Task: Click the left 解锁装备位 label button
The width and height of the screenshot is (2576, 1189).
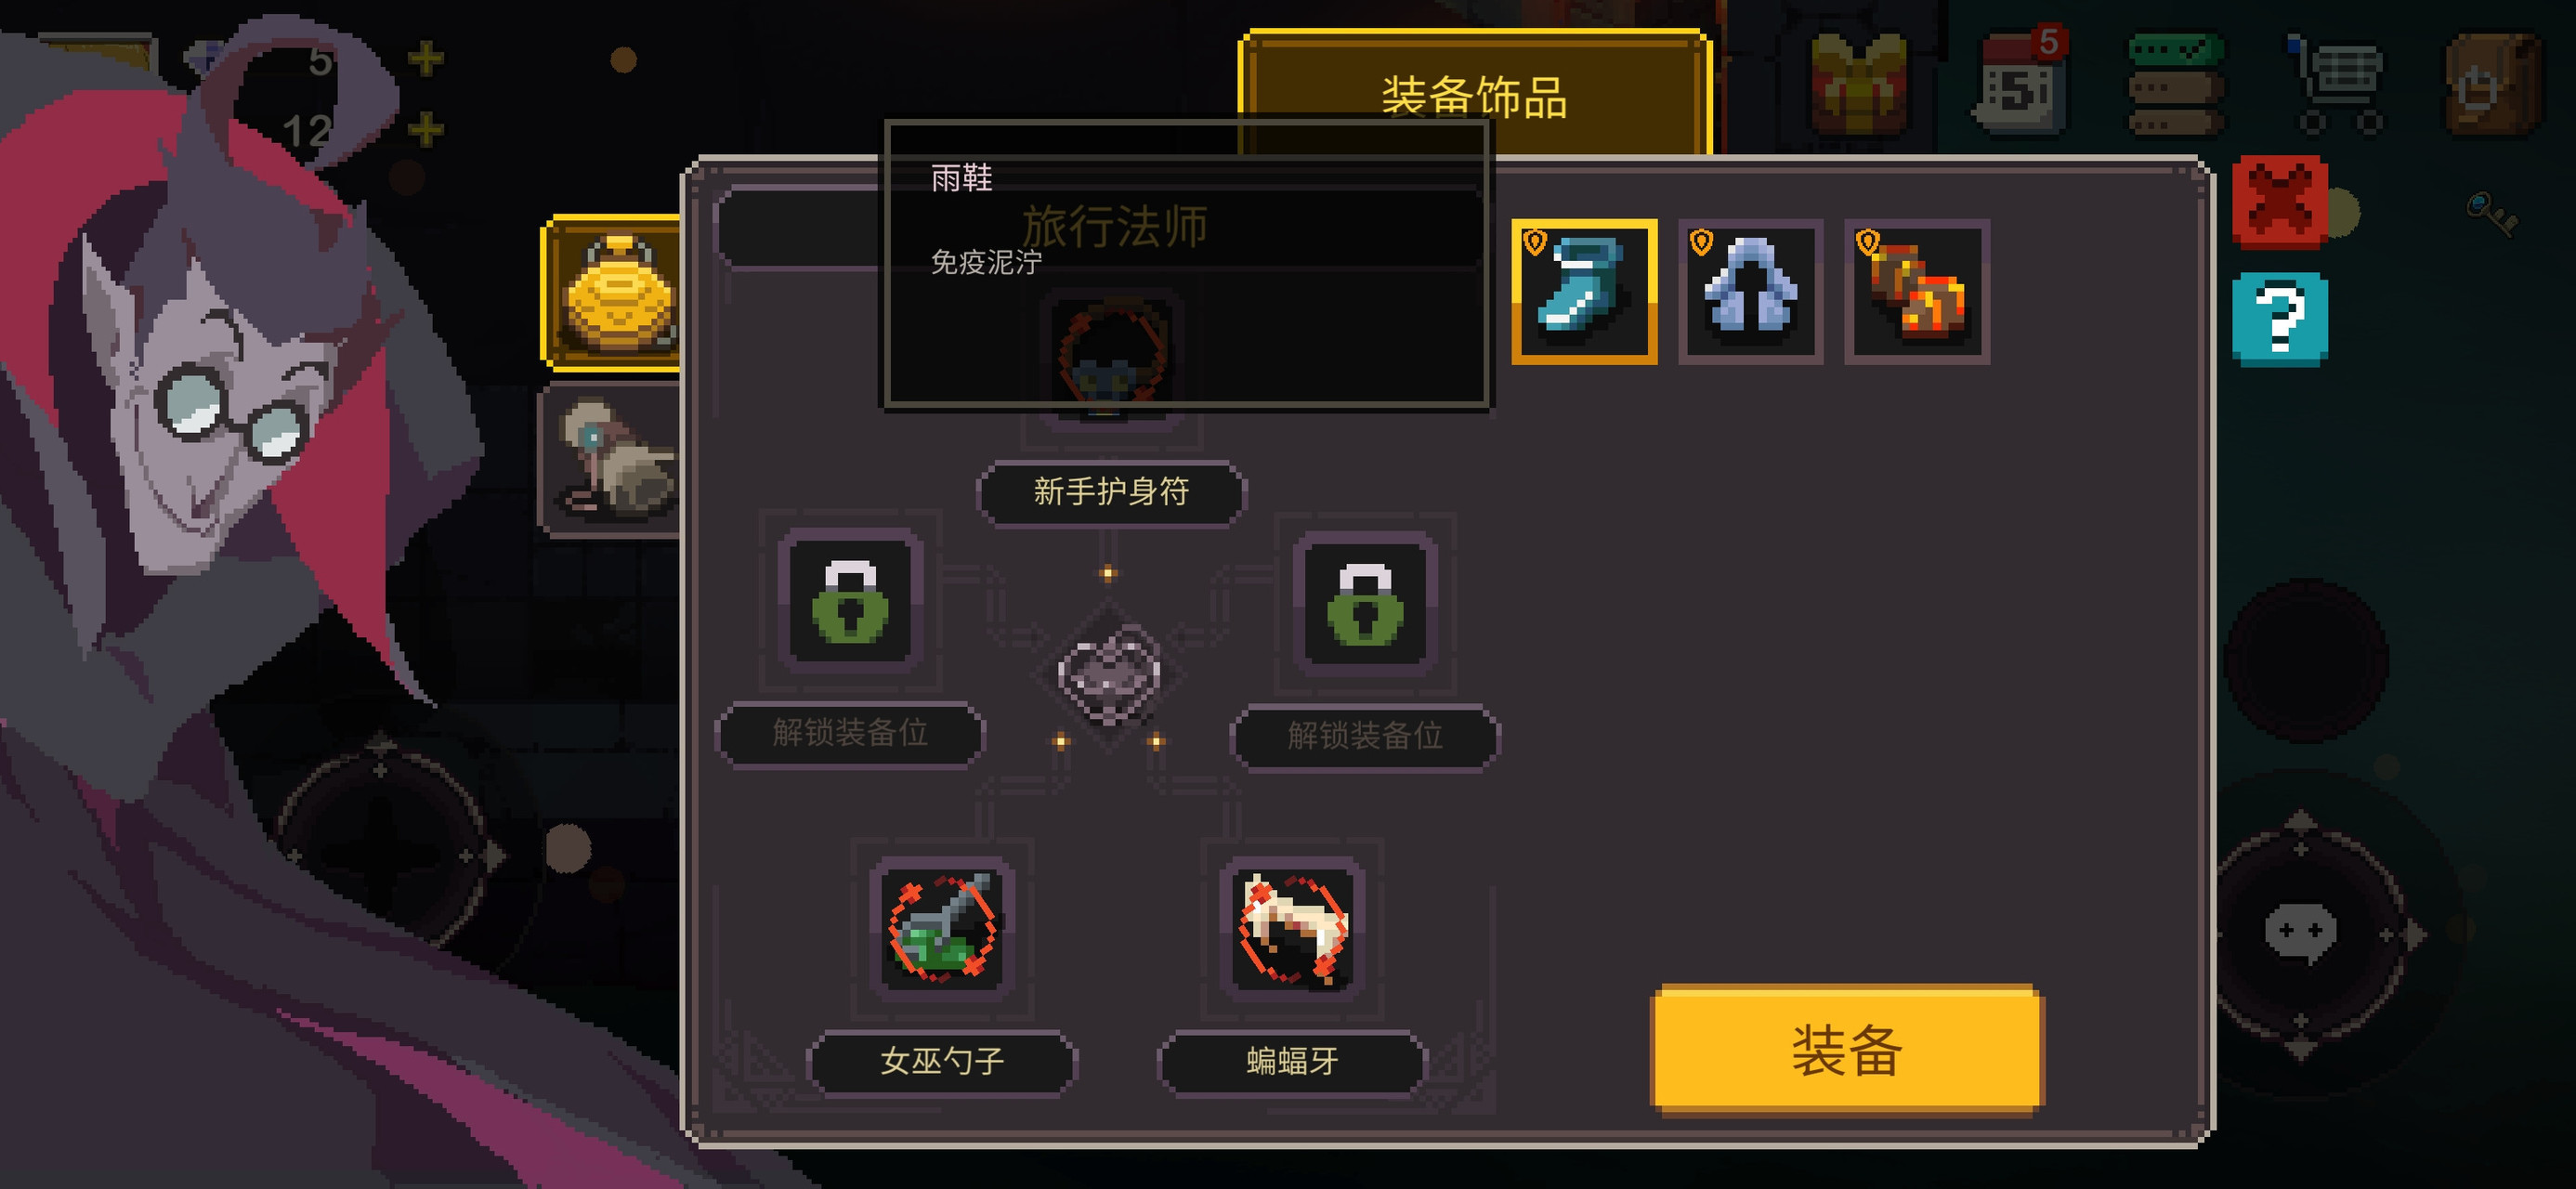Action: pos(850,733)
